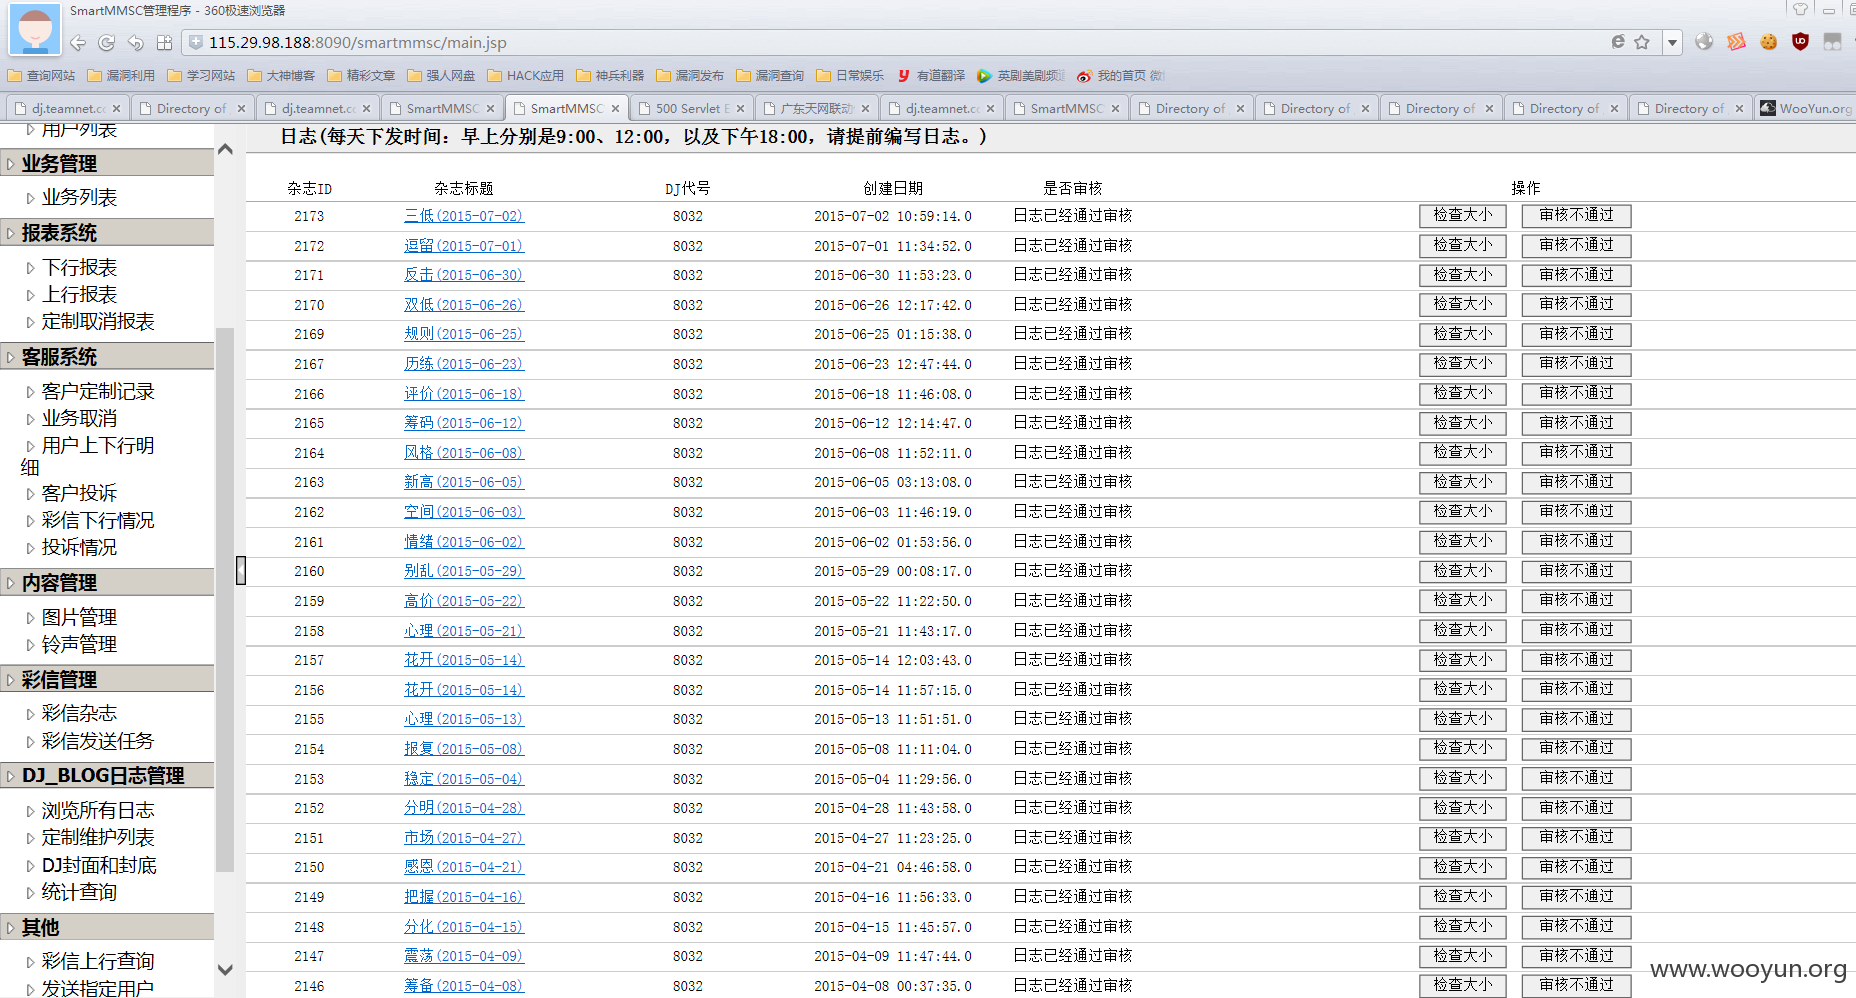Switch to the WooYun.org tab
Image resolution: width=1856 pixels, height=998 pixels.
click(x=1805, y=108)
